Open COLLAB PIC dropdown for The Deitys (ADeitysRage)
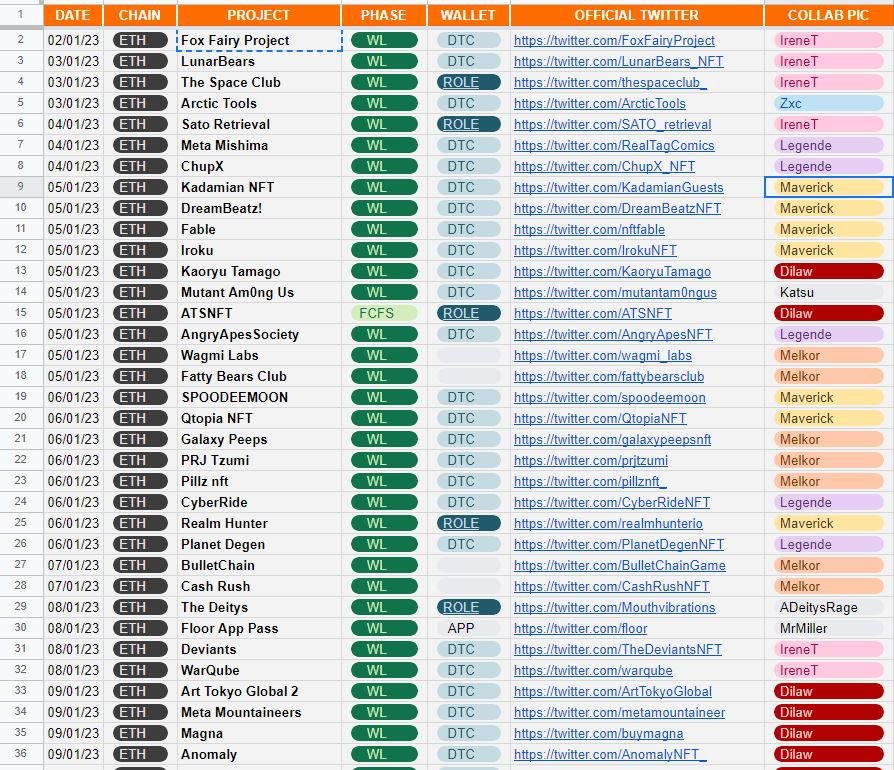 point(829,608)
